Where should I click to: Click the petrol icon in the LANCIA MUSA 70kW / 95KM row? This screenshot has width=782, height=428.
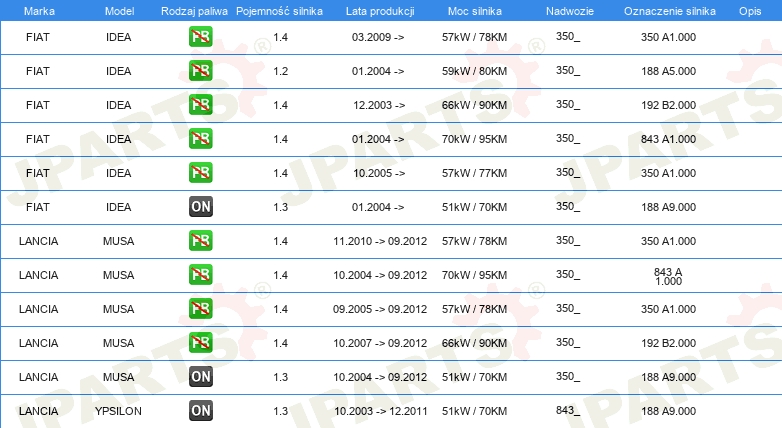[x=200, y=274]
